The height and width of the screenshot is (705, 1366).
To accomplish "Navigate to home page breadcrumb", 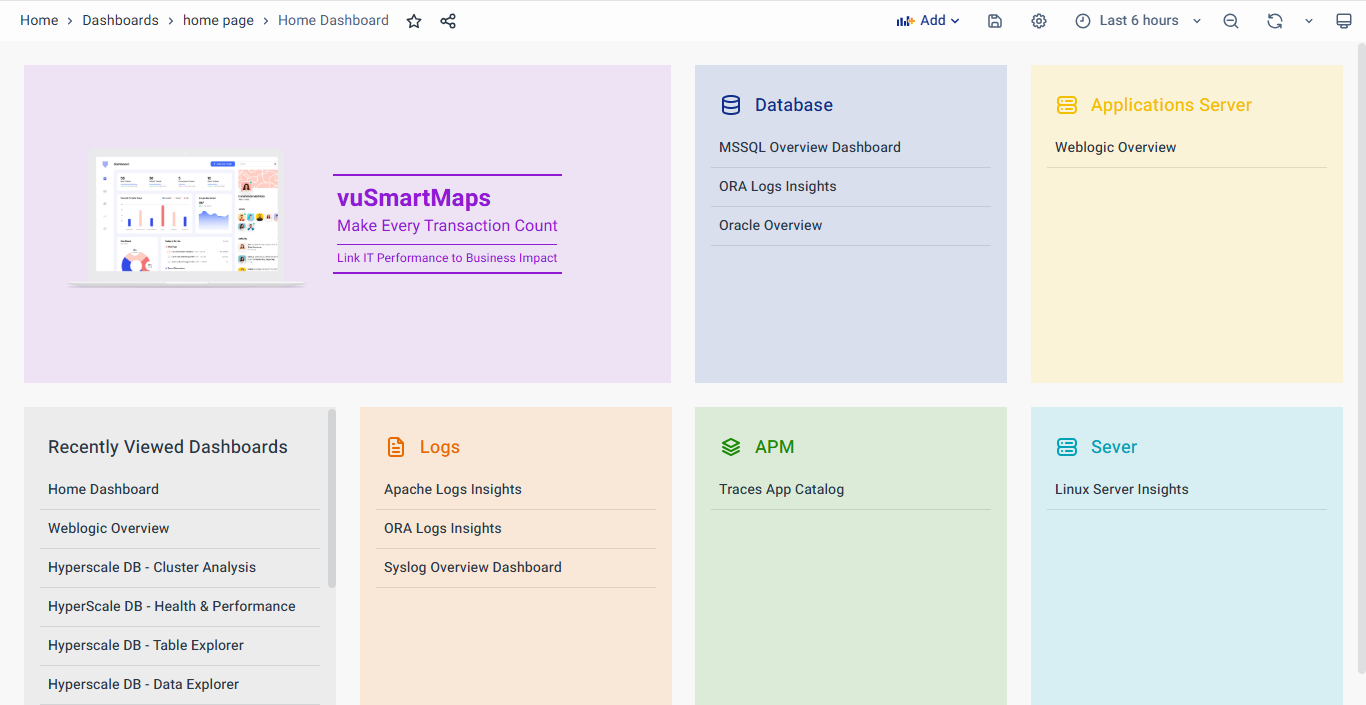I will coord(218,21).
